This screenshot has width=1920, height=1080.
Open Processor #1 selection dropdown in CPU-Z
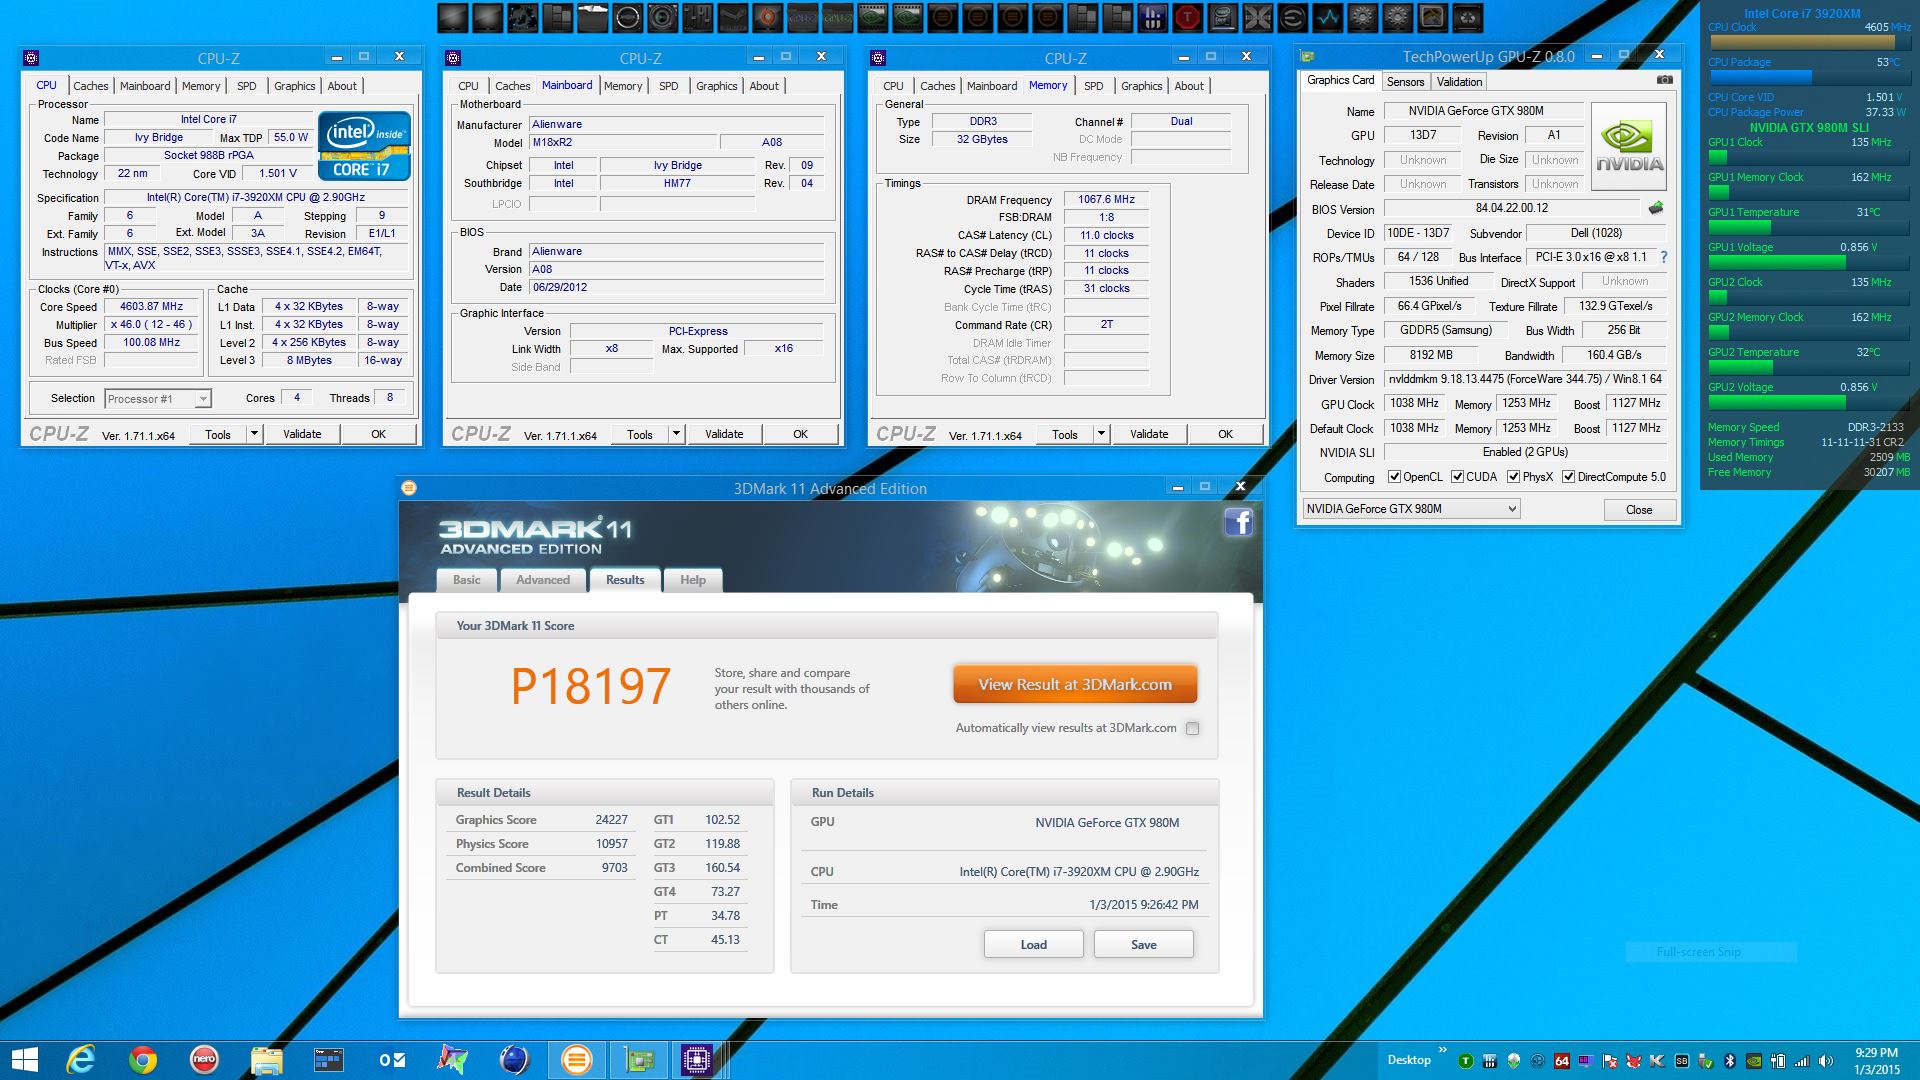(158, 399)
